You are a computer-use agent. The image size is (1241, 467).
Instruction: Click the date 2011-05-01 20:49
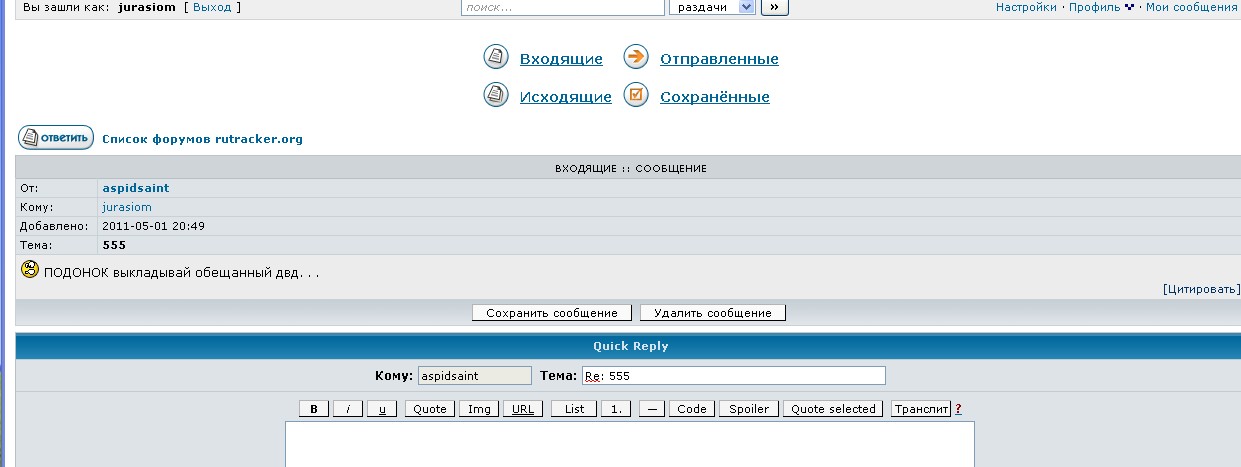154,226
